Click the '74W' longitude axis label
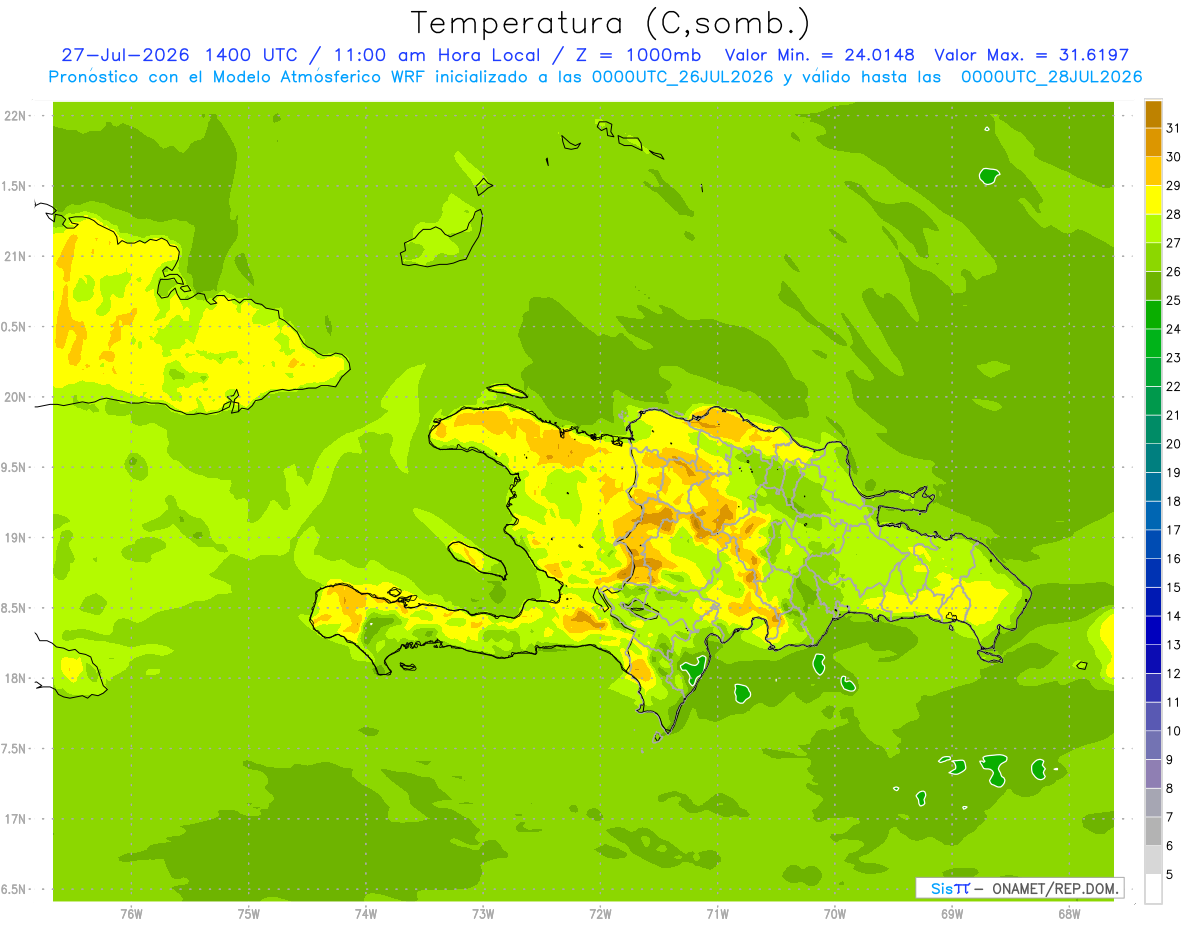The width and height of the screenshot is (1200, 927). pyautogui.click(x=366, y=913)
